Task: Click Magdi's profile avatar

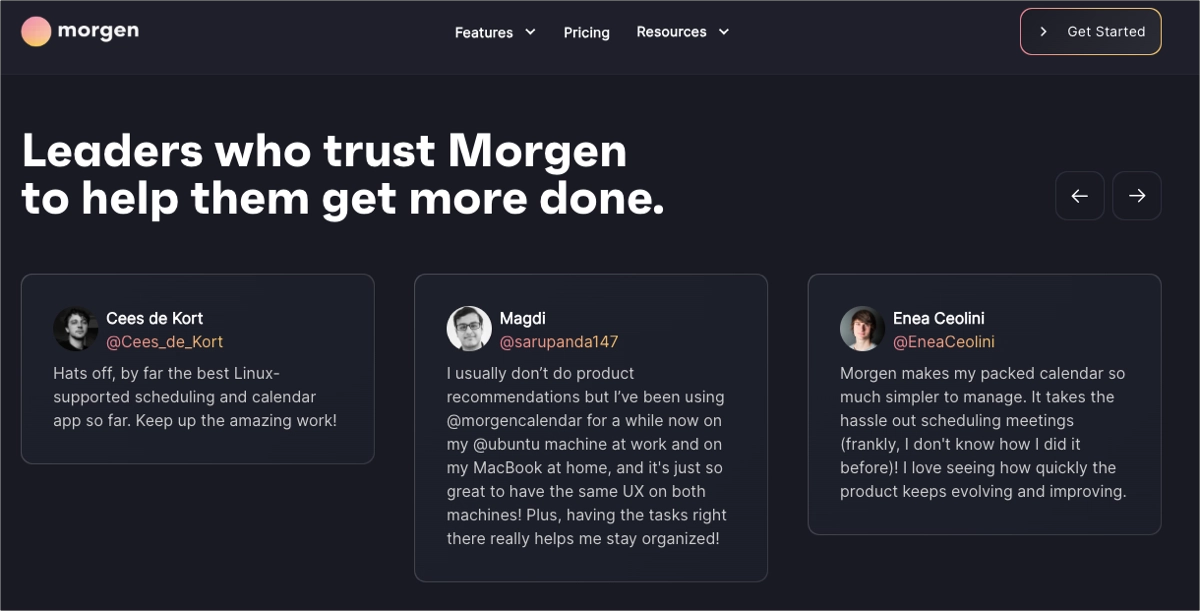Action: tap(469, 329)
